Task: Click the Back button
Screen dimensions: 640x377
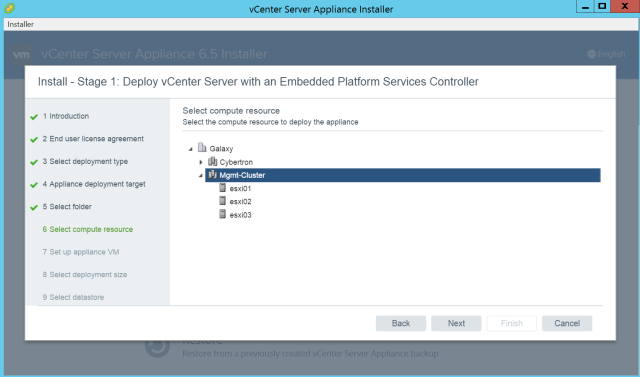Action: pos(401,323)
